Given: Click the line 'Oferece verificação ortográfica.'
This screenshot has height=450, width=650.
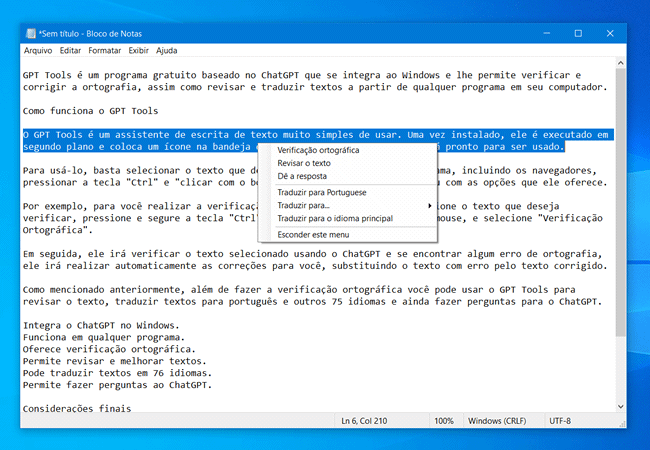Looking at the screenshot, I should [x=109, y=349].
